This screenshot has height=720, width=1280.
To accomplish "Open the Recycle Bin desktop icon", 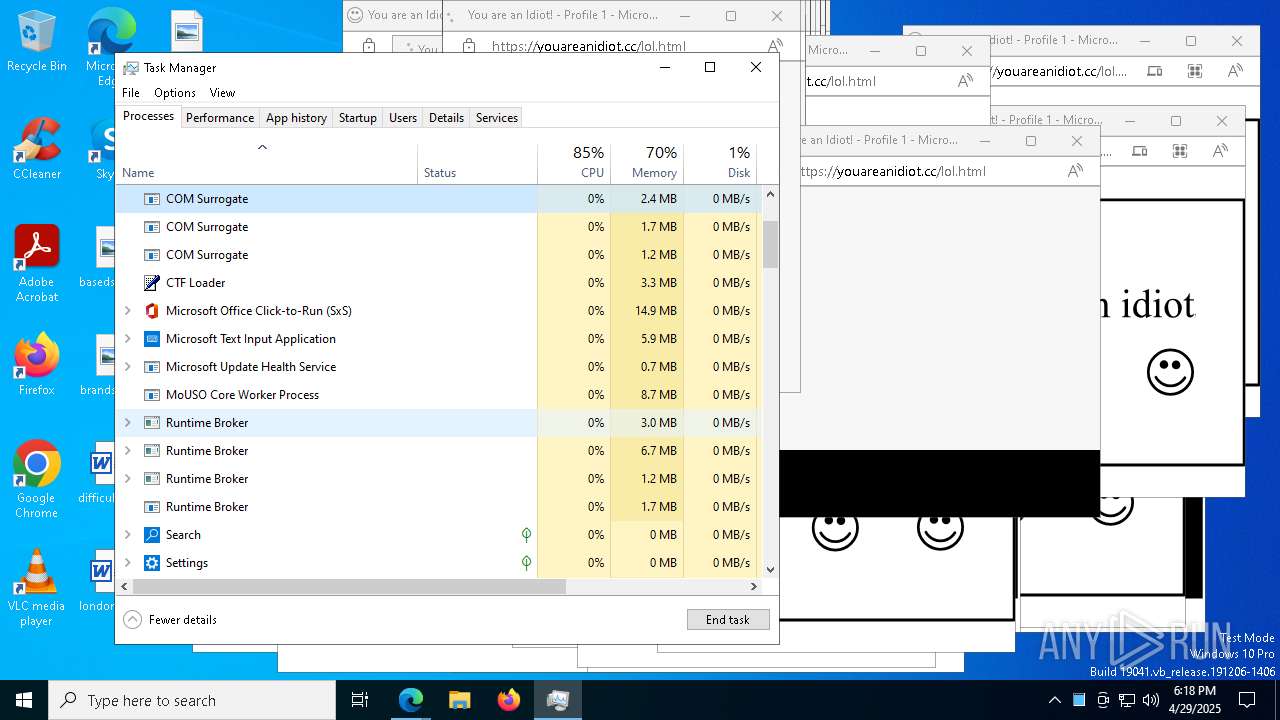I will click(37, 41).
